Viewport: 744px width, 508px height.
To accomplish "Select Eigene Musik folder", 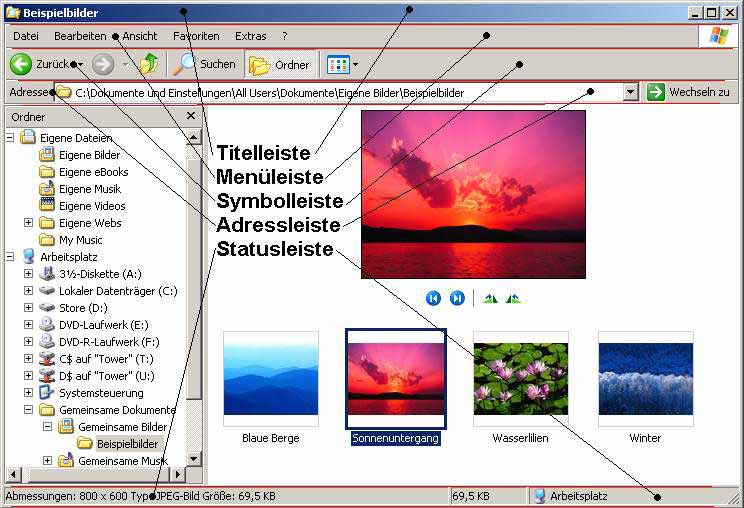I will point(90,189).
